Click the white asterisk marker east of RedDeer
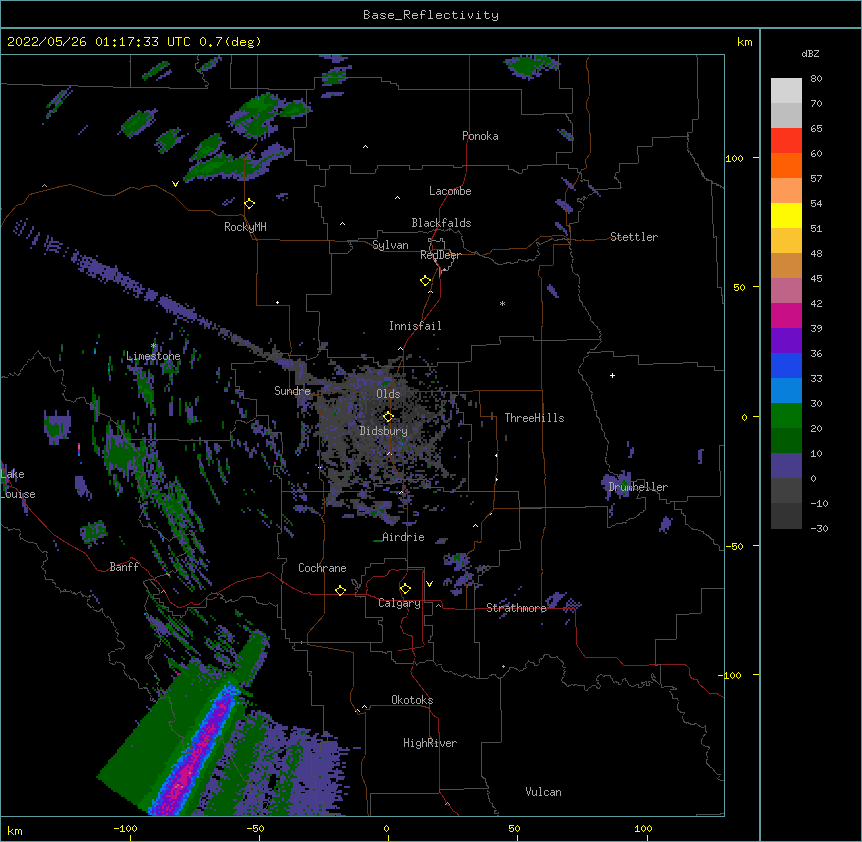Image resolution: width=862 pixels, height=842 pixels. click(502, 303)
